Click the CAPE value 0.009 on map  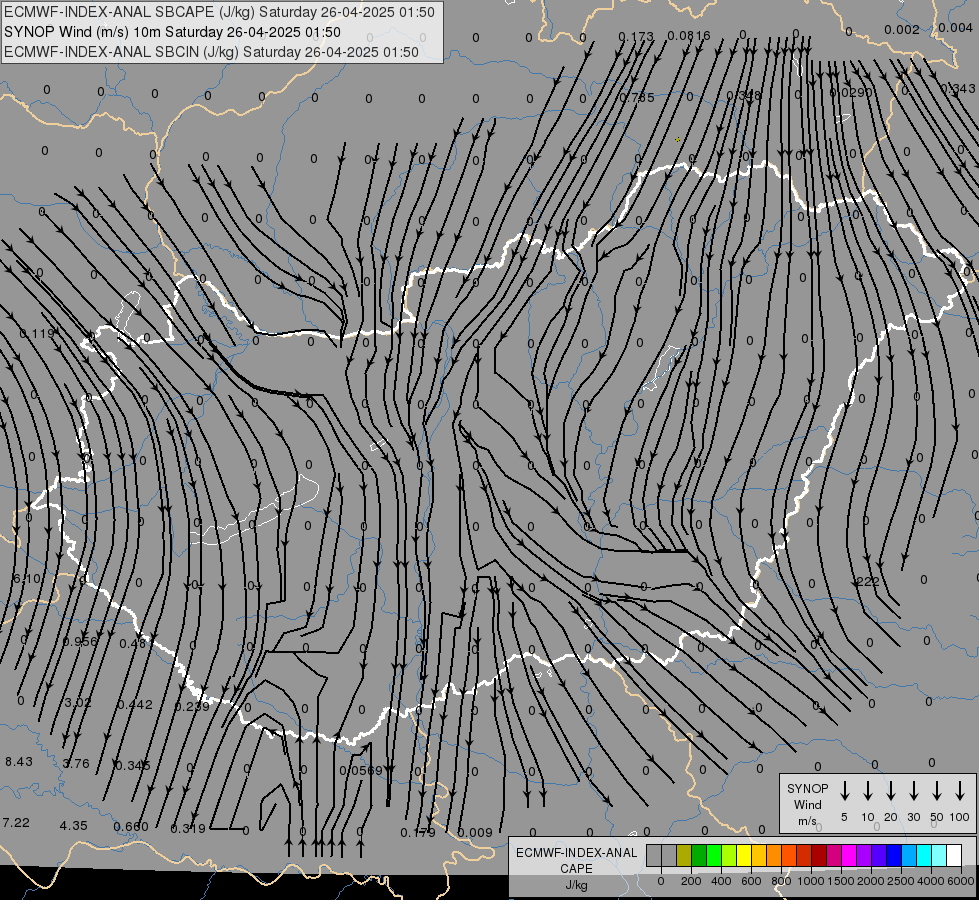475,833
